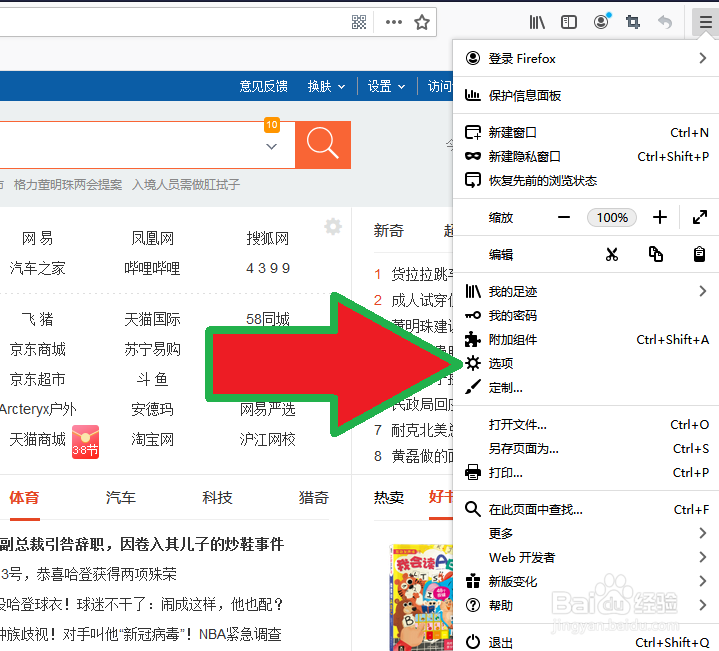The image size is (719, 651).
Task: Click 意见反馈 link
Action: click(263, 86)
